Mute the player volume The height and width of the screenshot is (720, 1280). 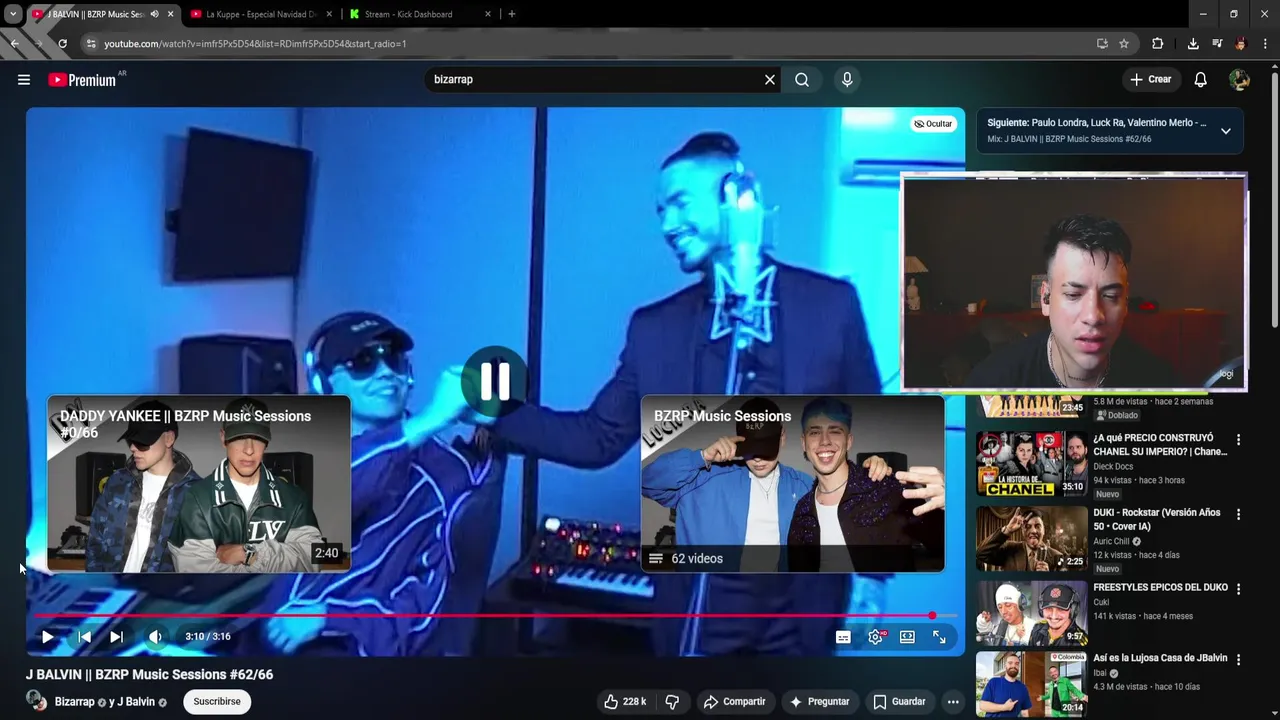pos(155,637)
